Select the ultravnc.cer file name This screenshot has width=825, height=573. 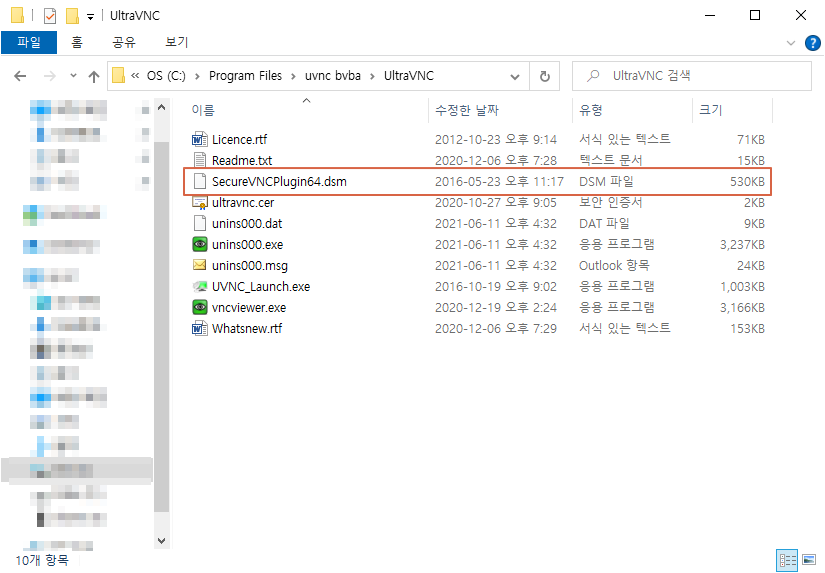(243, 203)
